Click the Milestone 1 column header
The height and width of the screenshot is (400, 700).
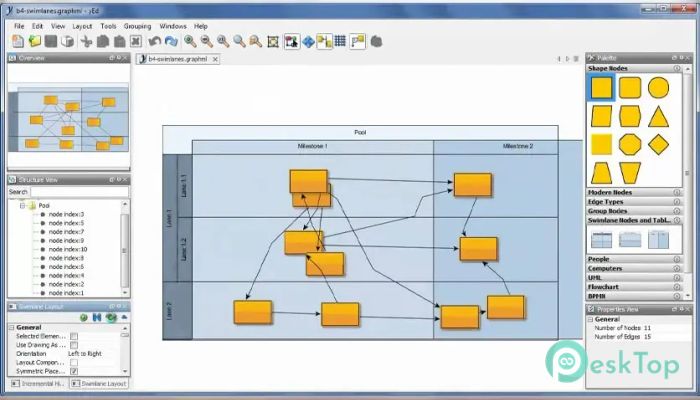(312, 146)
